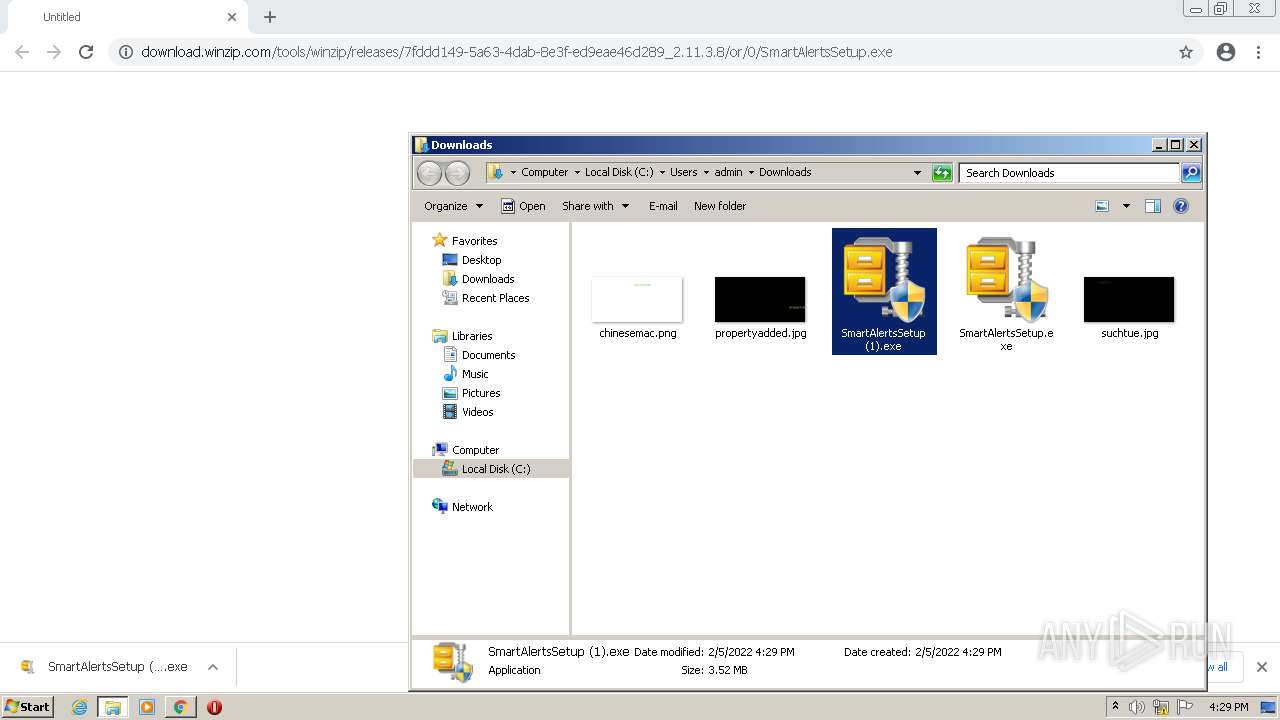Viewport: 1280px width, 720px height.
Task: Change the view icon mode
Action: [1102, 206]
